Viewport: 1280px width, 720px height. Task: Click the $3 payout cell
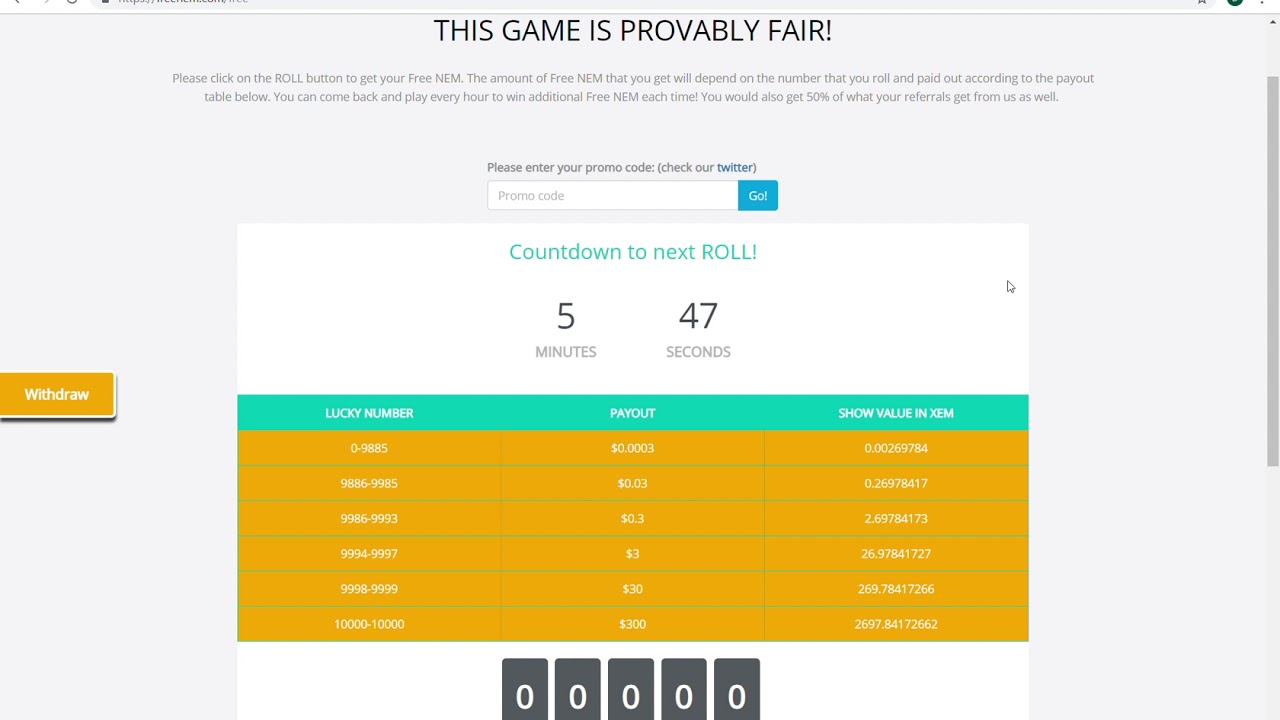(632, 553)
